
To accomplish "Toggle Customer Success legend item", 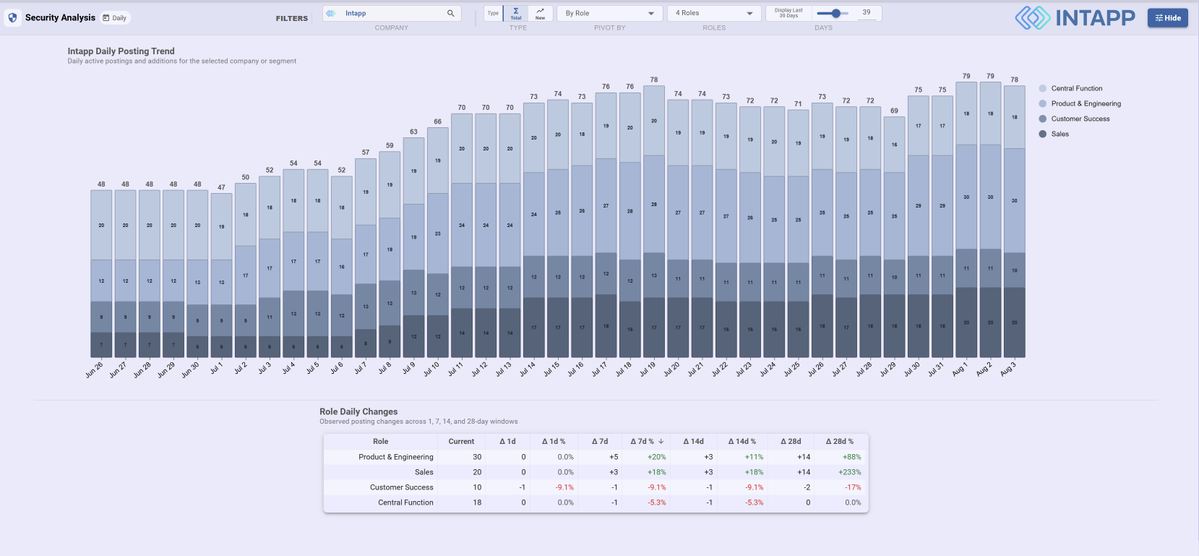I will tap(1074, 119).
